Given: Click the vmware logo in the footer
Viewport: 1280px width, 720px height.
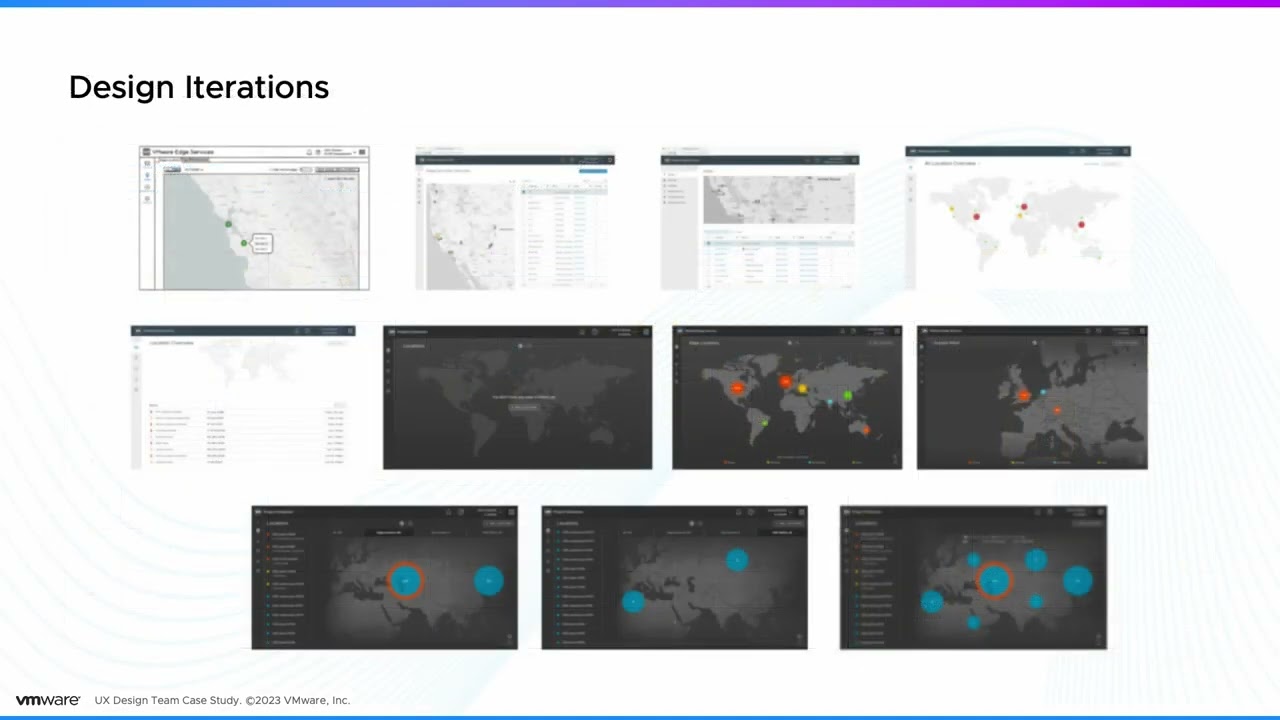Looking at the screenshot, I should tap(47, 700).
